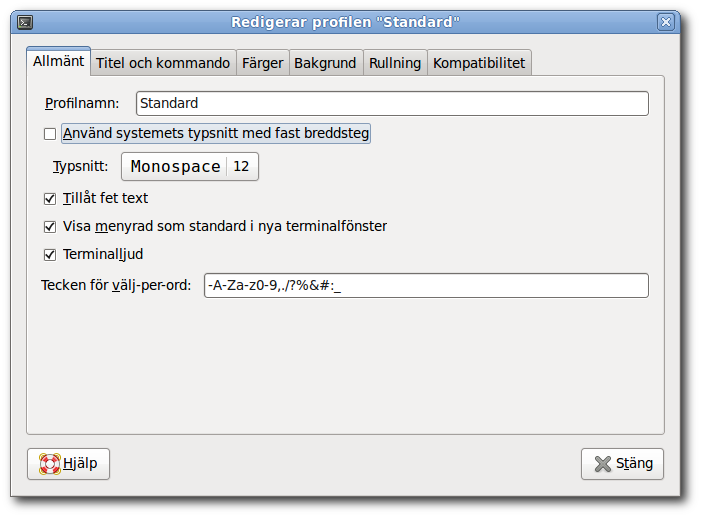Viewport: 701px width, 517px height.
Task: Click into the Profilnamn text field
Action: (392, 103)
